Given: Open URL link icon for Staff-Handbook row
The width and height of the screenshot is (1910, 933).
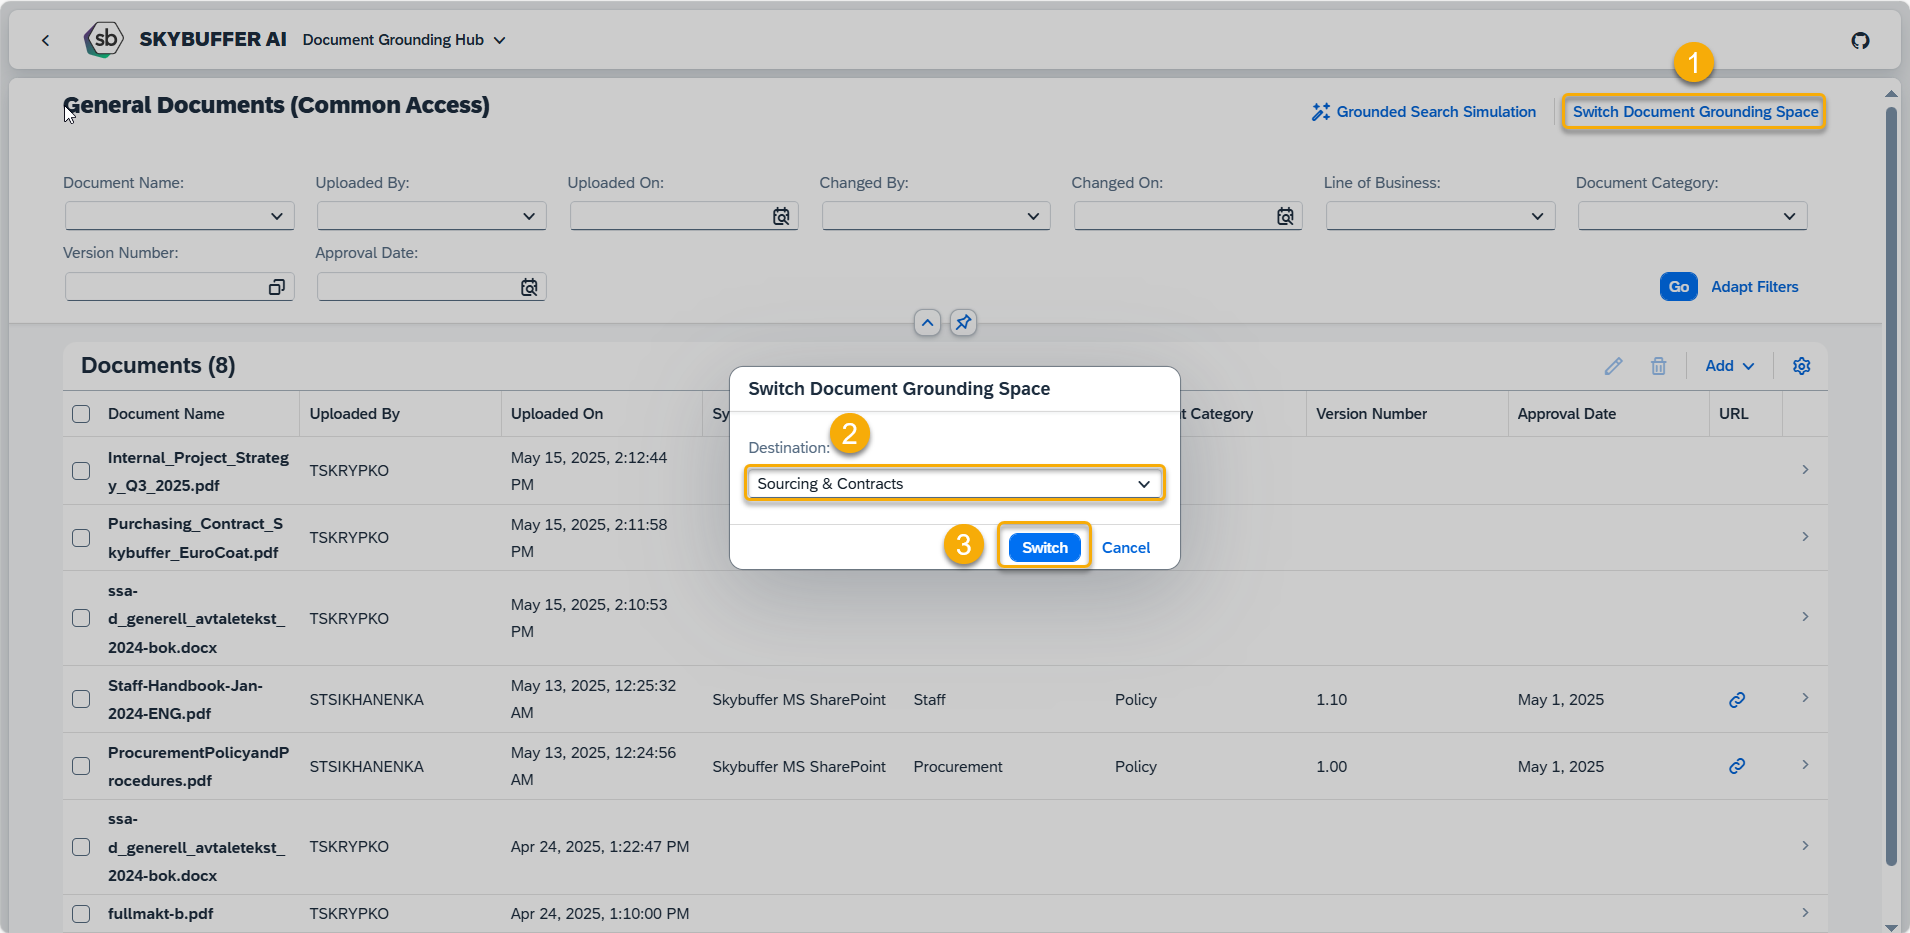Looking at the screenshot, I should (x=1737, y=700).
